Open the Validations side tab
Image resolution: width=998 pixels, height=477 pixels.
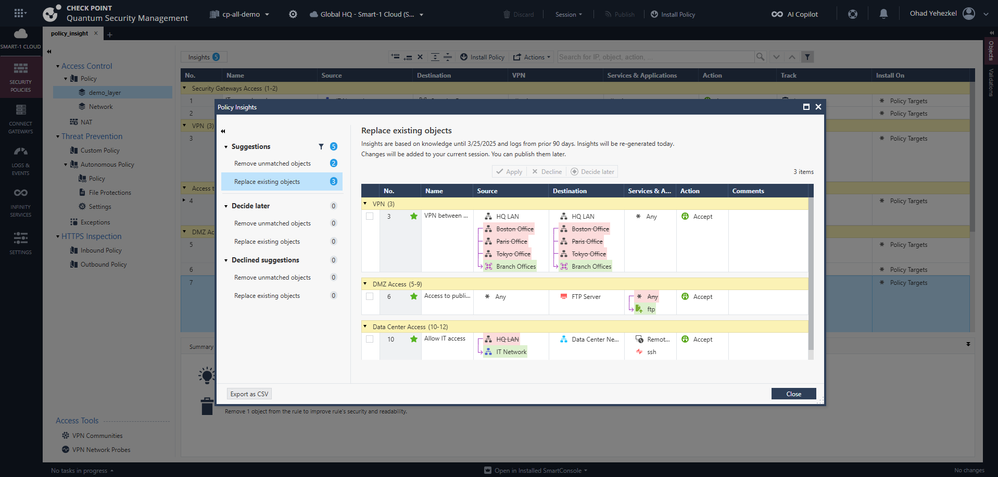(x=991, y=82)
